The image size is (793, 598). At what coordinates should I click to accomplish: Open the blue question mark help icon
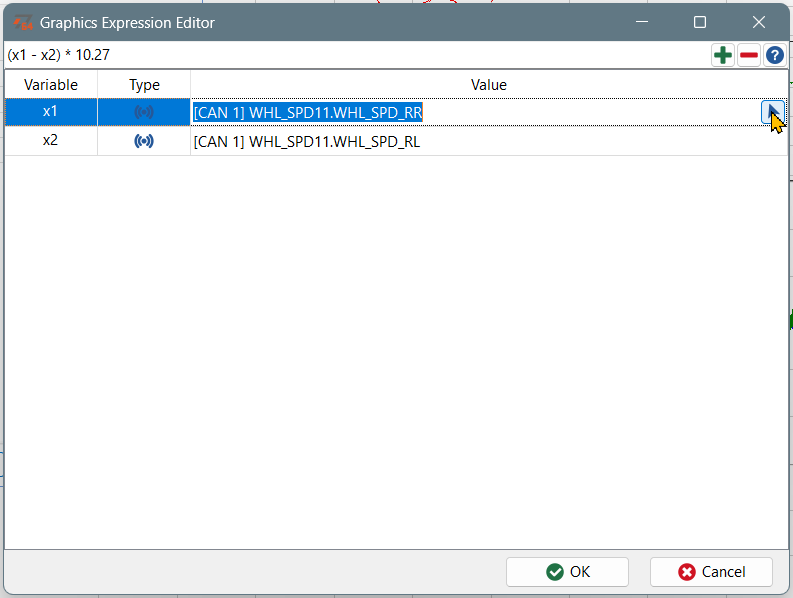tap(775, 55)
